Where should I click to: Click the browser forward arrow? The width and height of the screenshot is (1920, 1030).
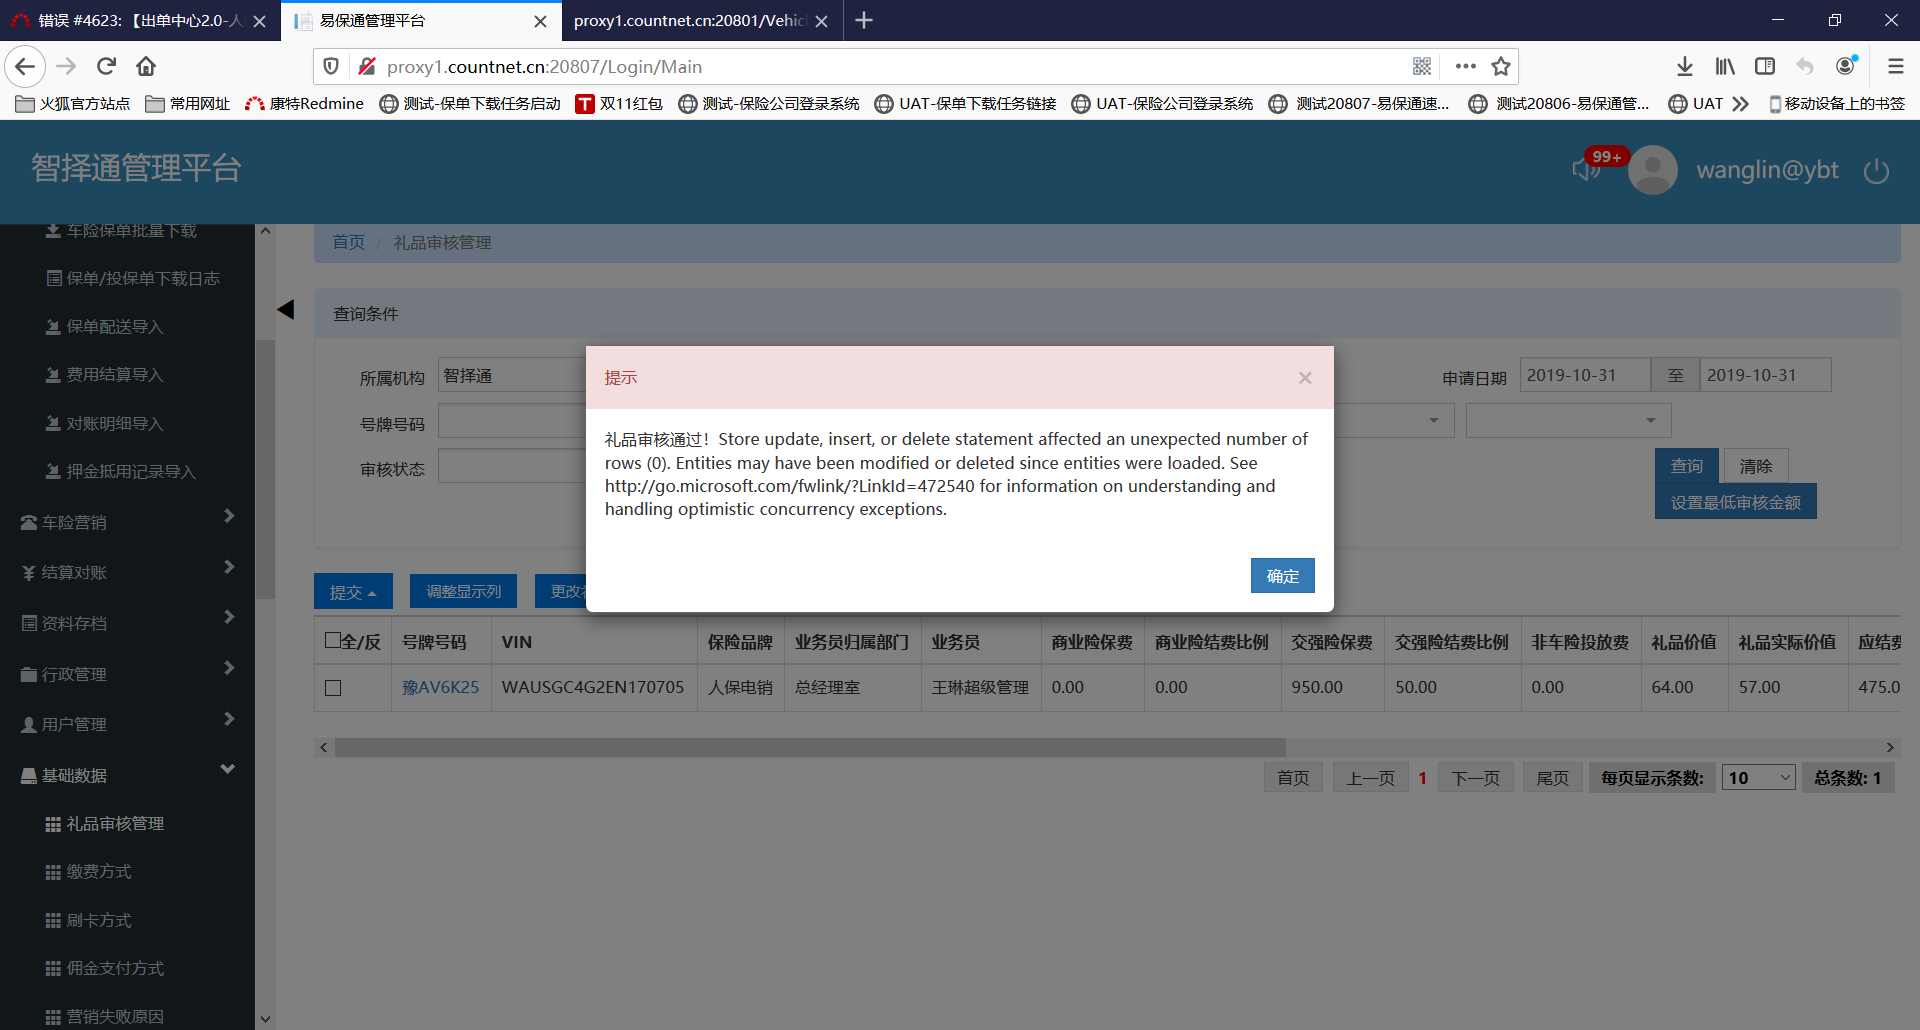click(66, 67)
